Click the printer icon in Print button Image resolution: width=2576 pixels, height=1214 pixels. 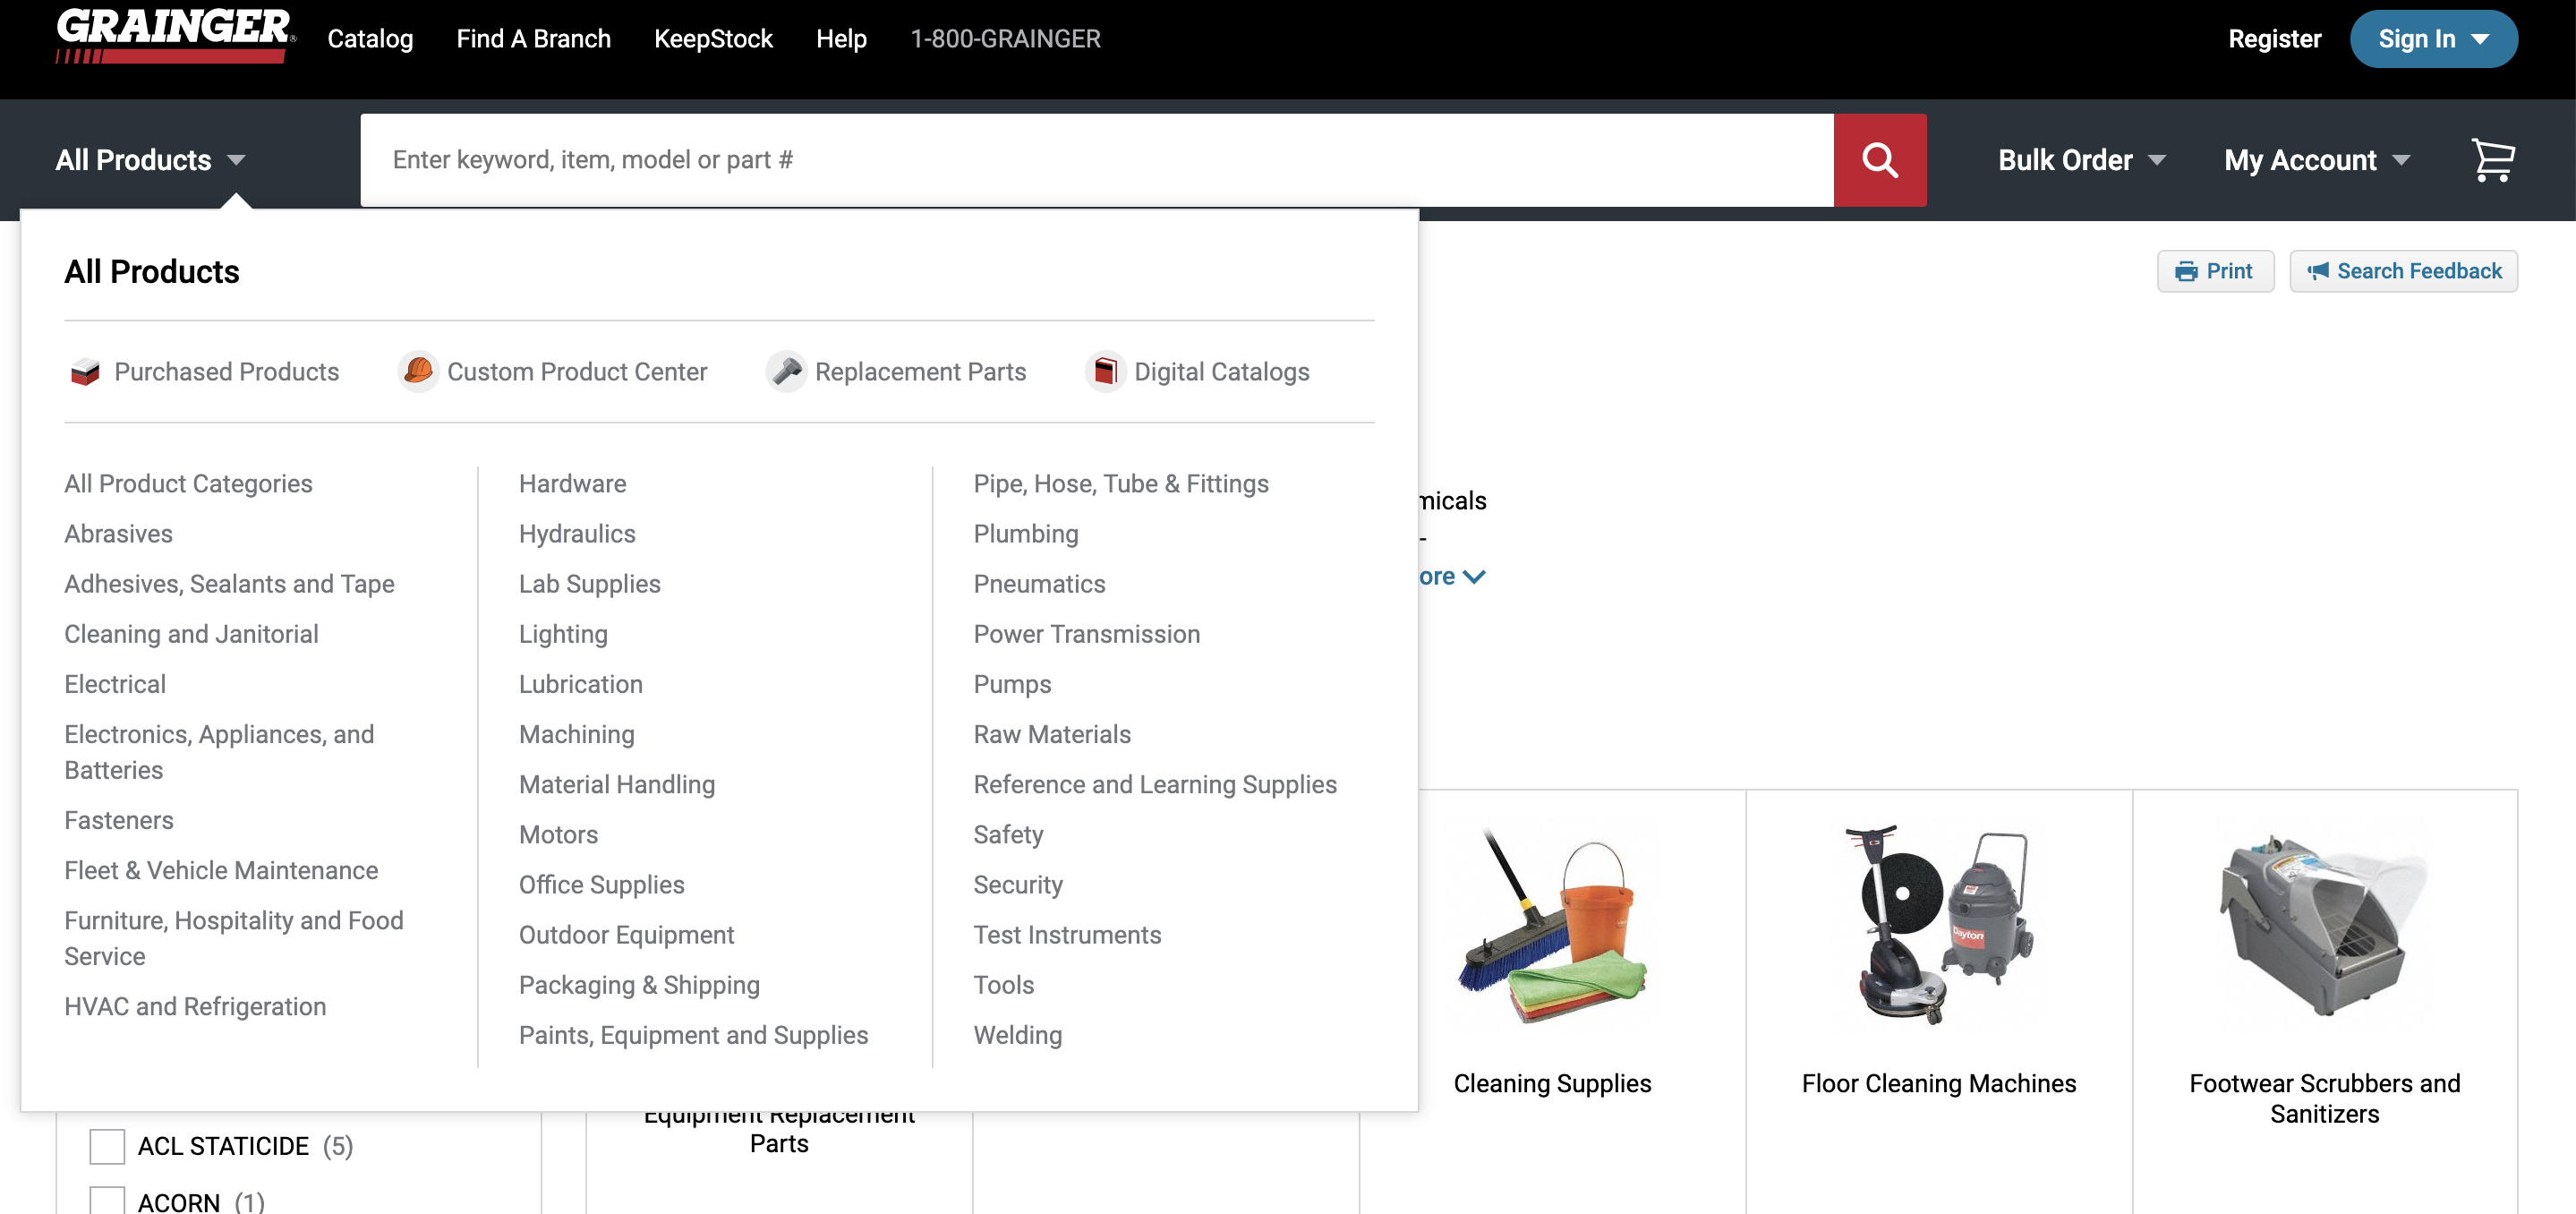[x=2186, y=272]
